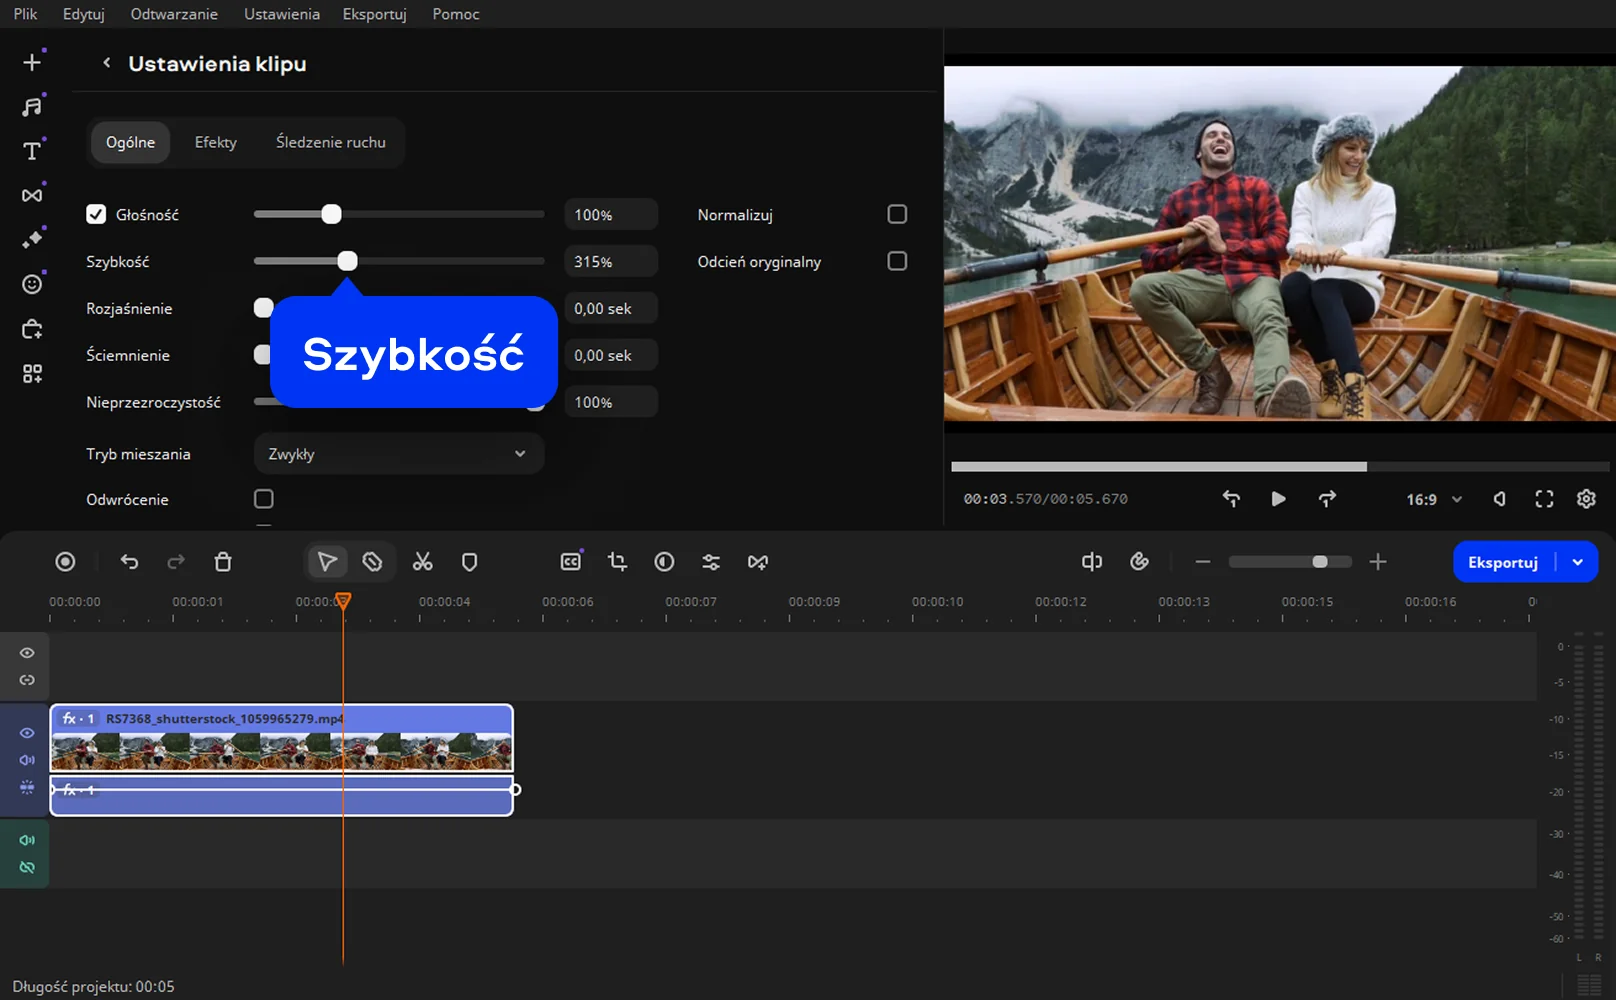Click the record button in timeline toolbar

[65, 562]
